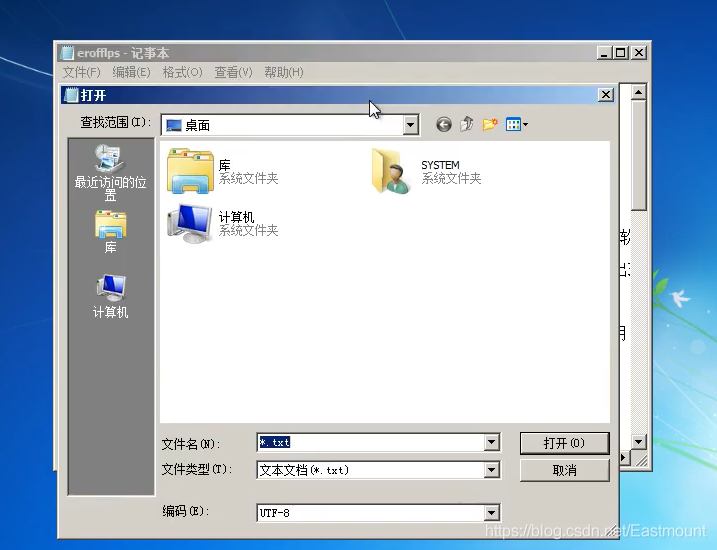Click Notepad vertical scrollbar thumb
The height and width of the screenshot is (550, 717).
point(638,155)
